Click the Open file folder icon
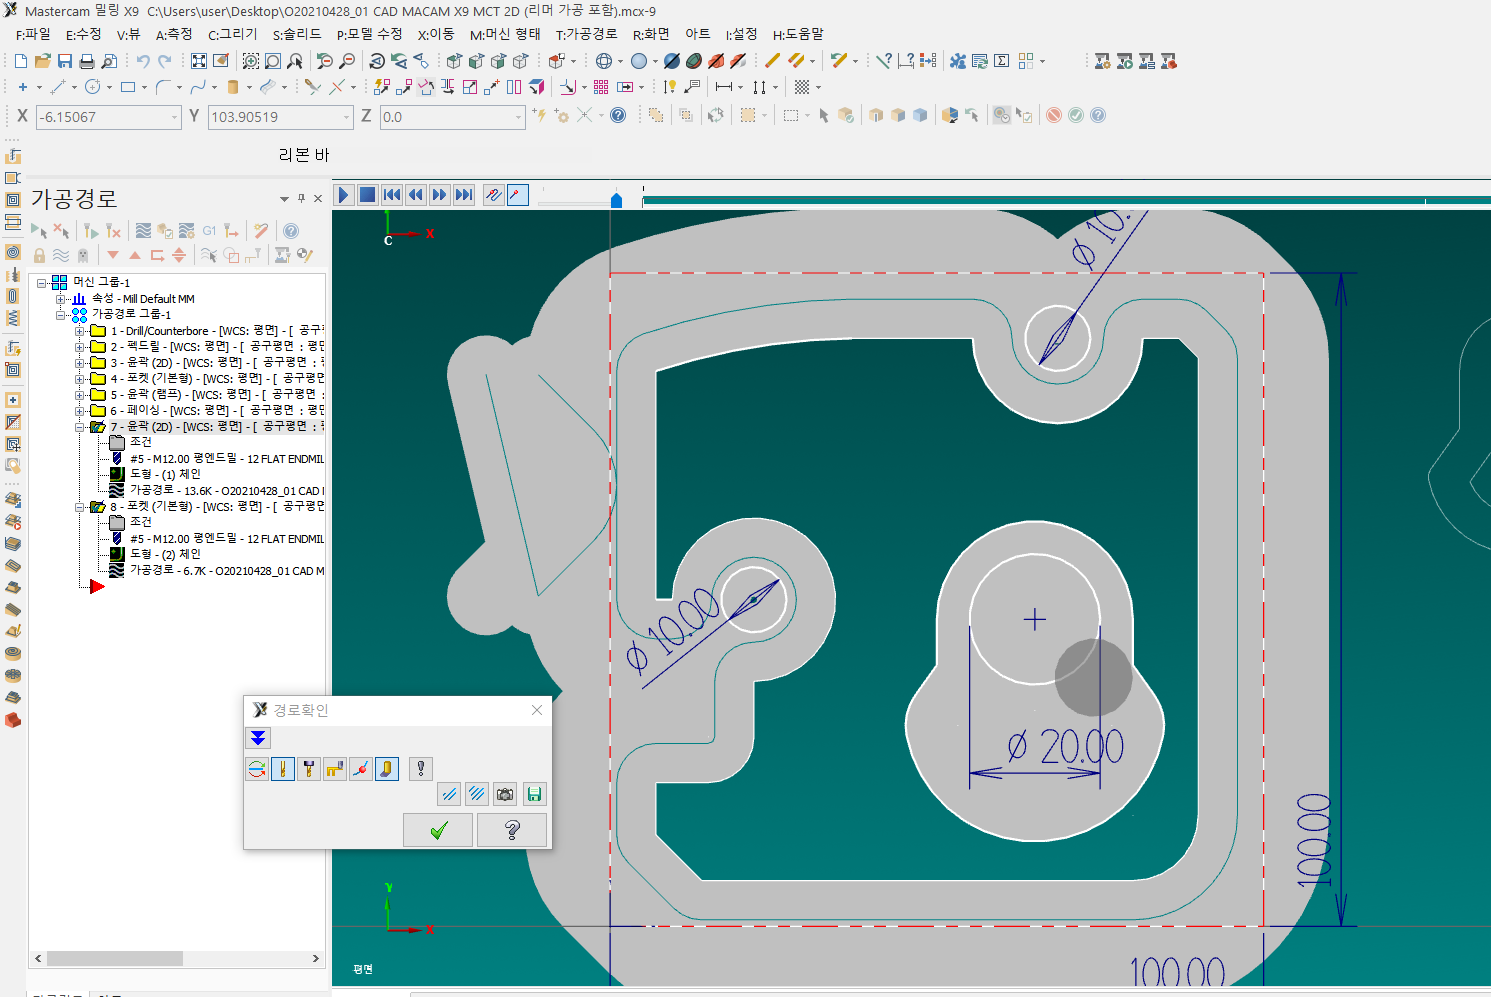Screen dimensions: 1491x997 [x=42, y=61]
